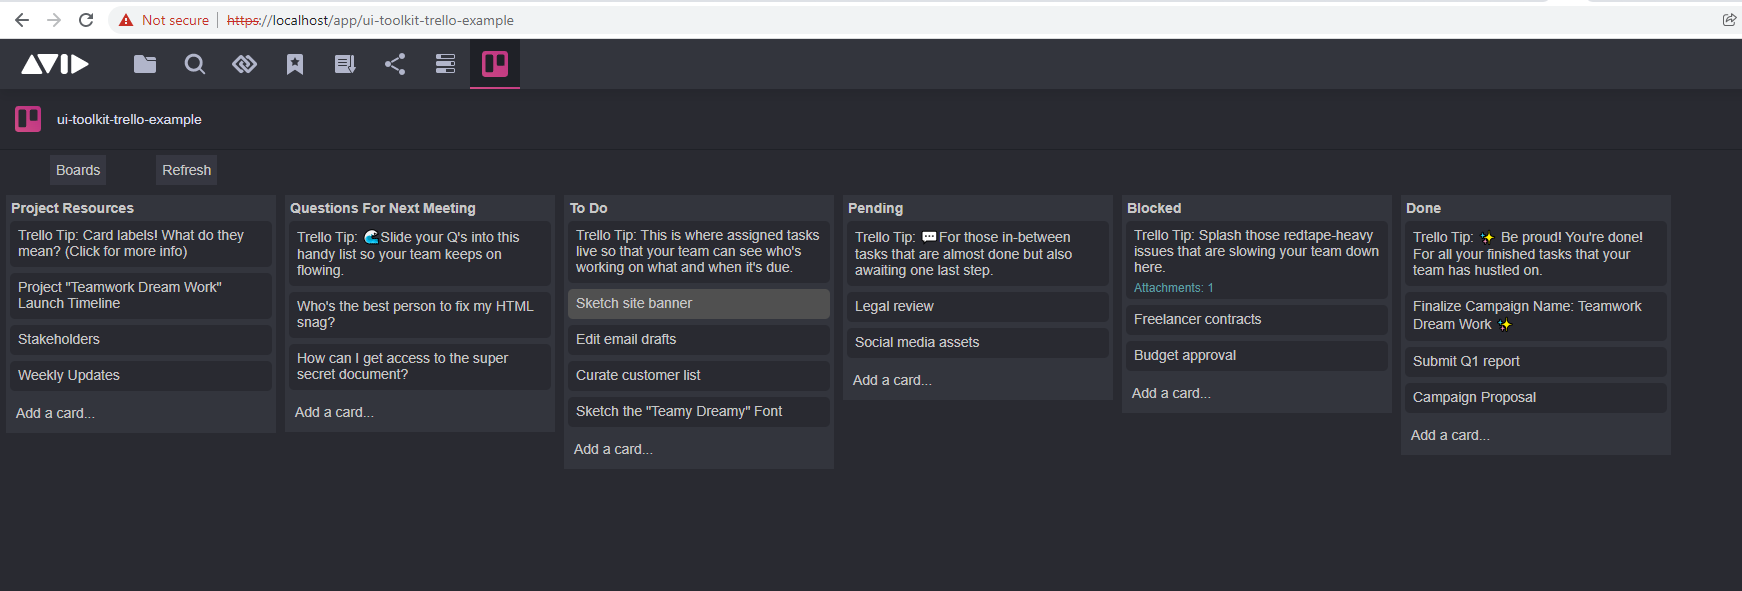
Task: Open the server stack icon in toolbar
Action: point(445,64)
